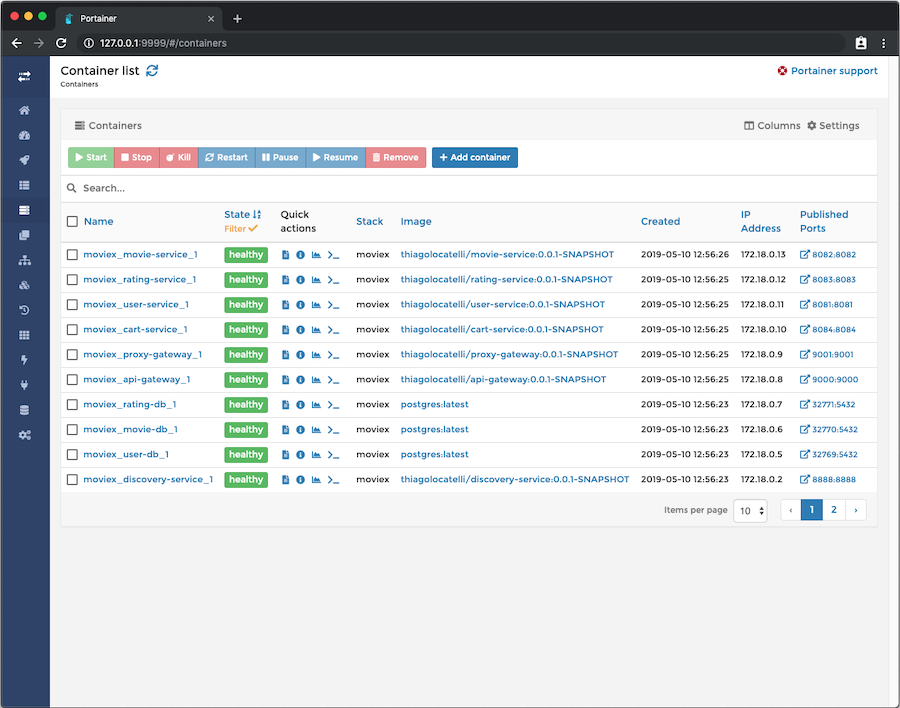The height and width of the screenshot is (708, 900).
Task: Click the endpoint switch arrows icon in sidebar
Action: pos(24,76)
